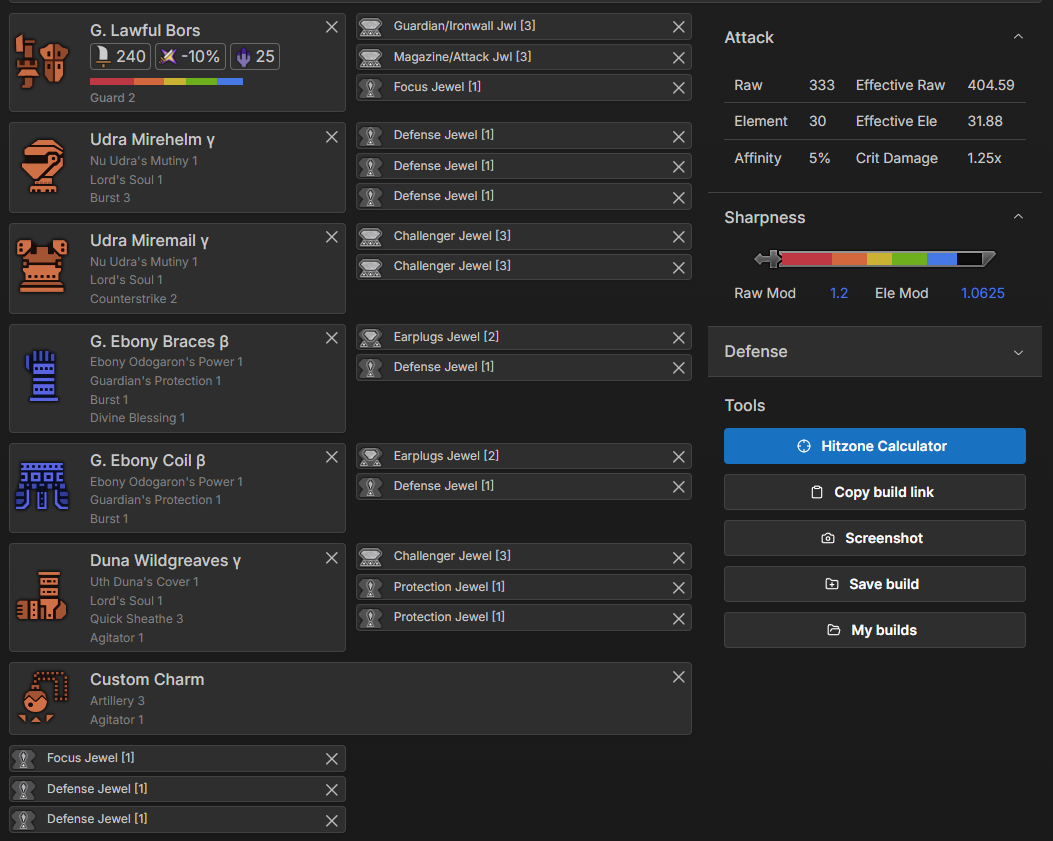
Task: Collapse the Attack section
Action: click(x=1018, y=37)
